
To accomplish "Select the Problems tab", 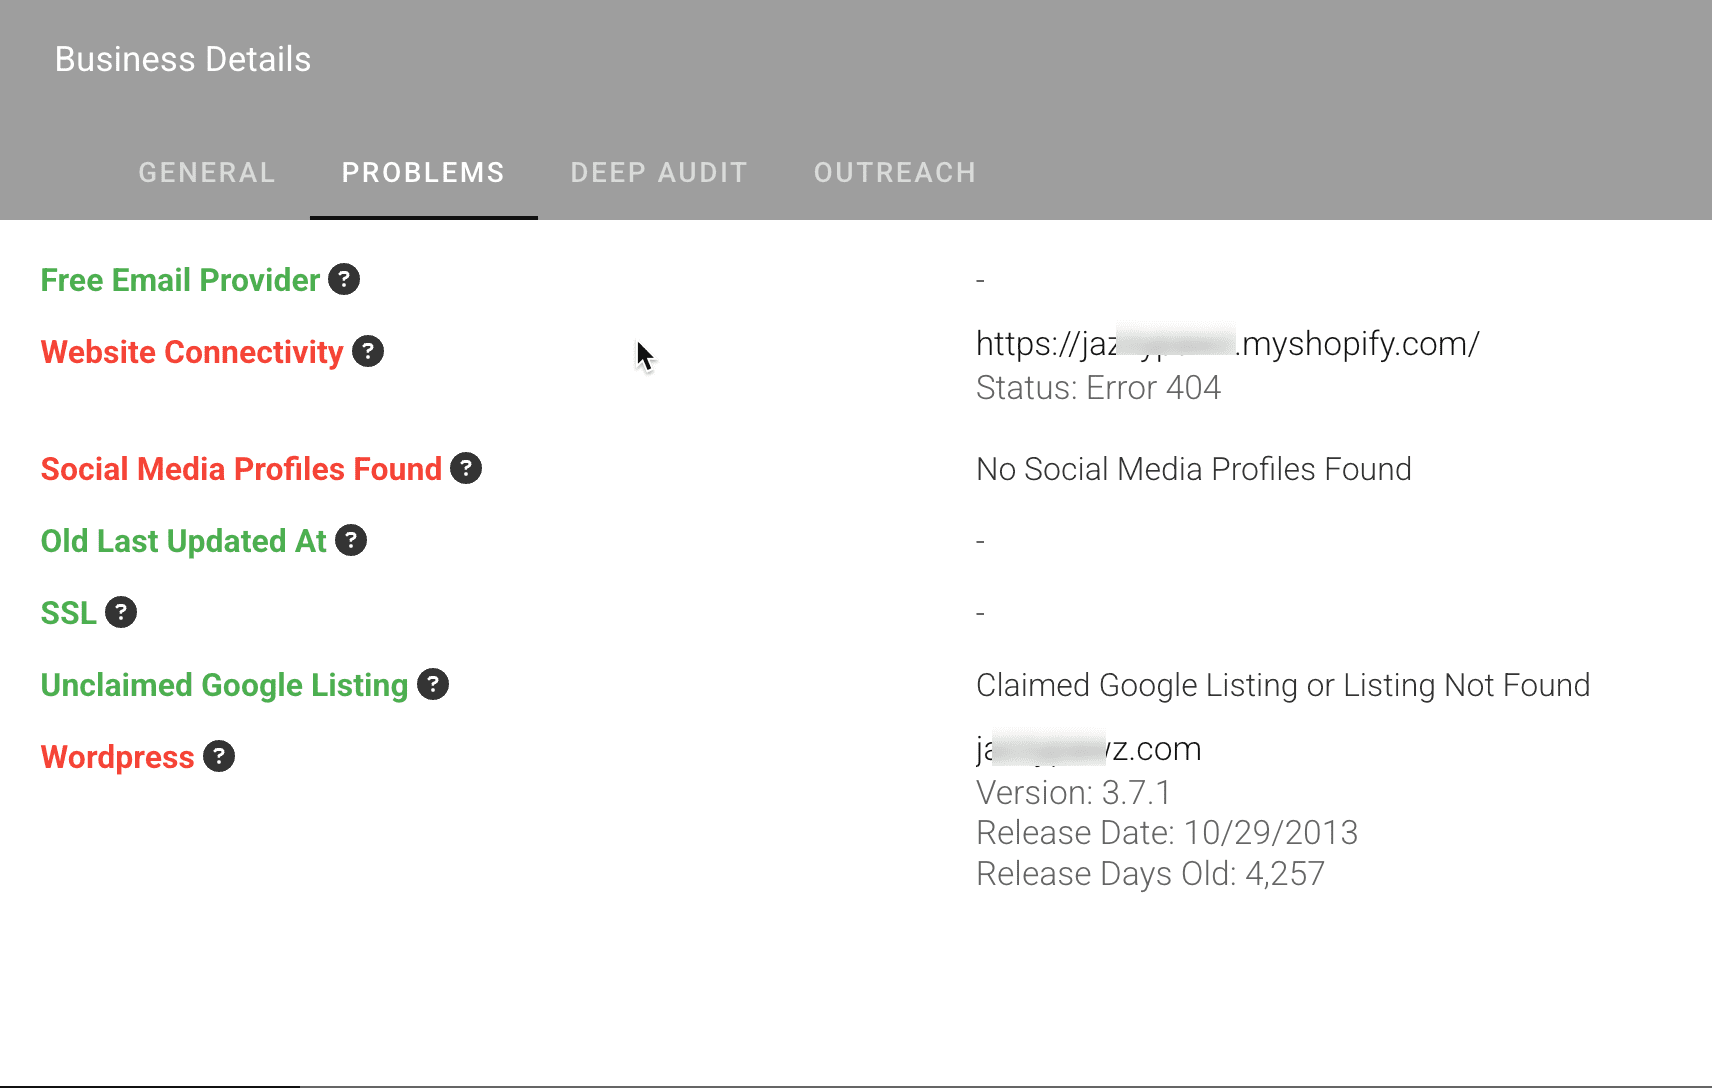I will point(424,173).
